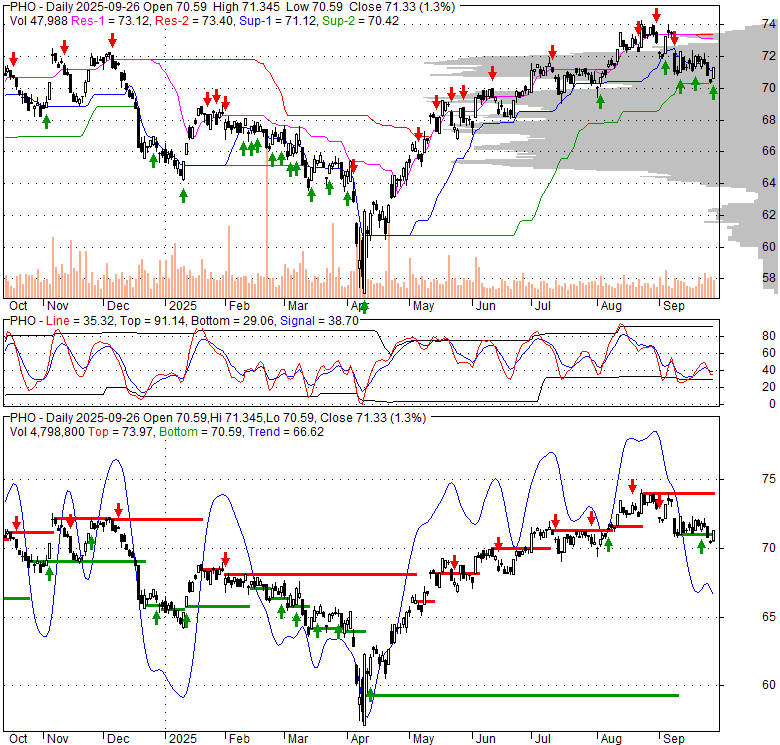Click the 62 price label on top chart axis
The width and height of the screenshot is (780, 745).
(769, 214)
